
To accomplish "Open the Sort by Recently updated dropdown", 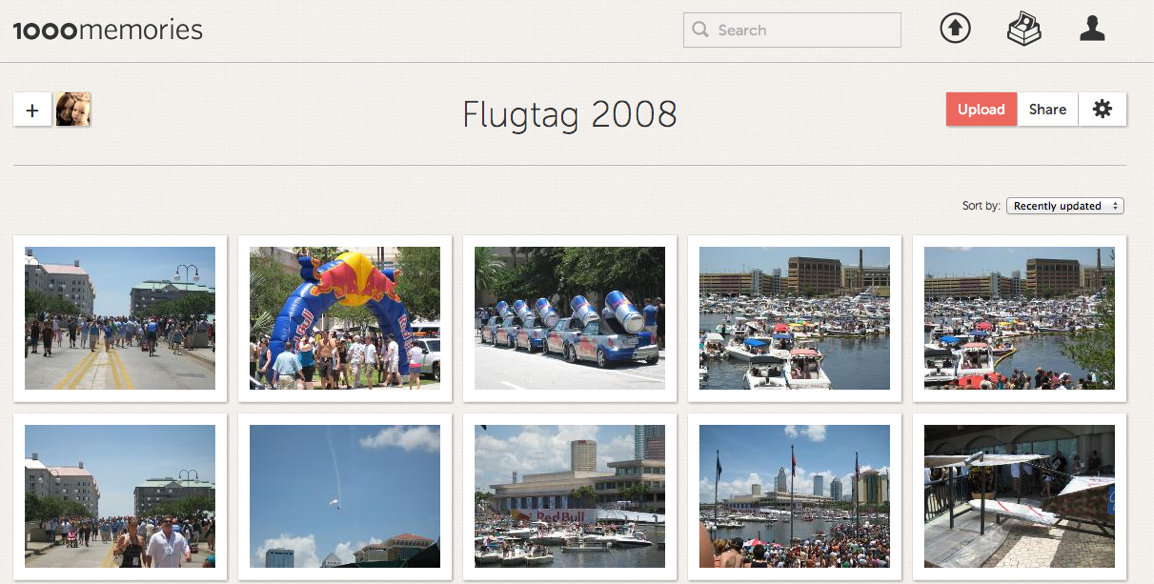I will coord(1065,206).
